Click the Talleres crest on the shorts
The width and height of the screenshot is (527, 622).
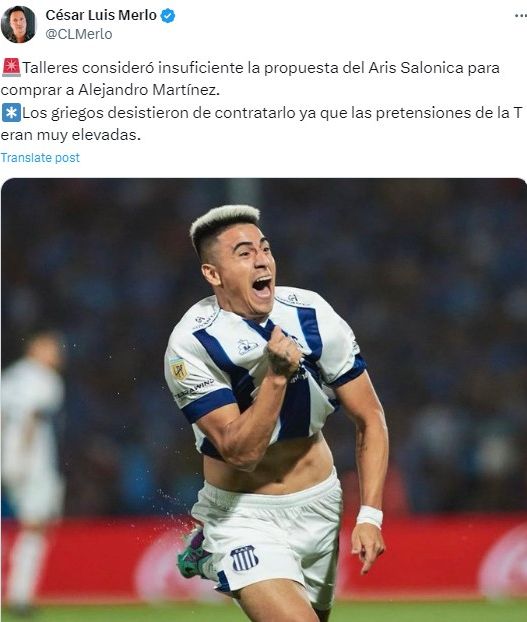click(244, 558)
